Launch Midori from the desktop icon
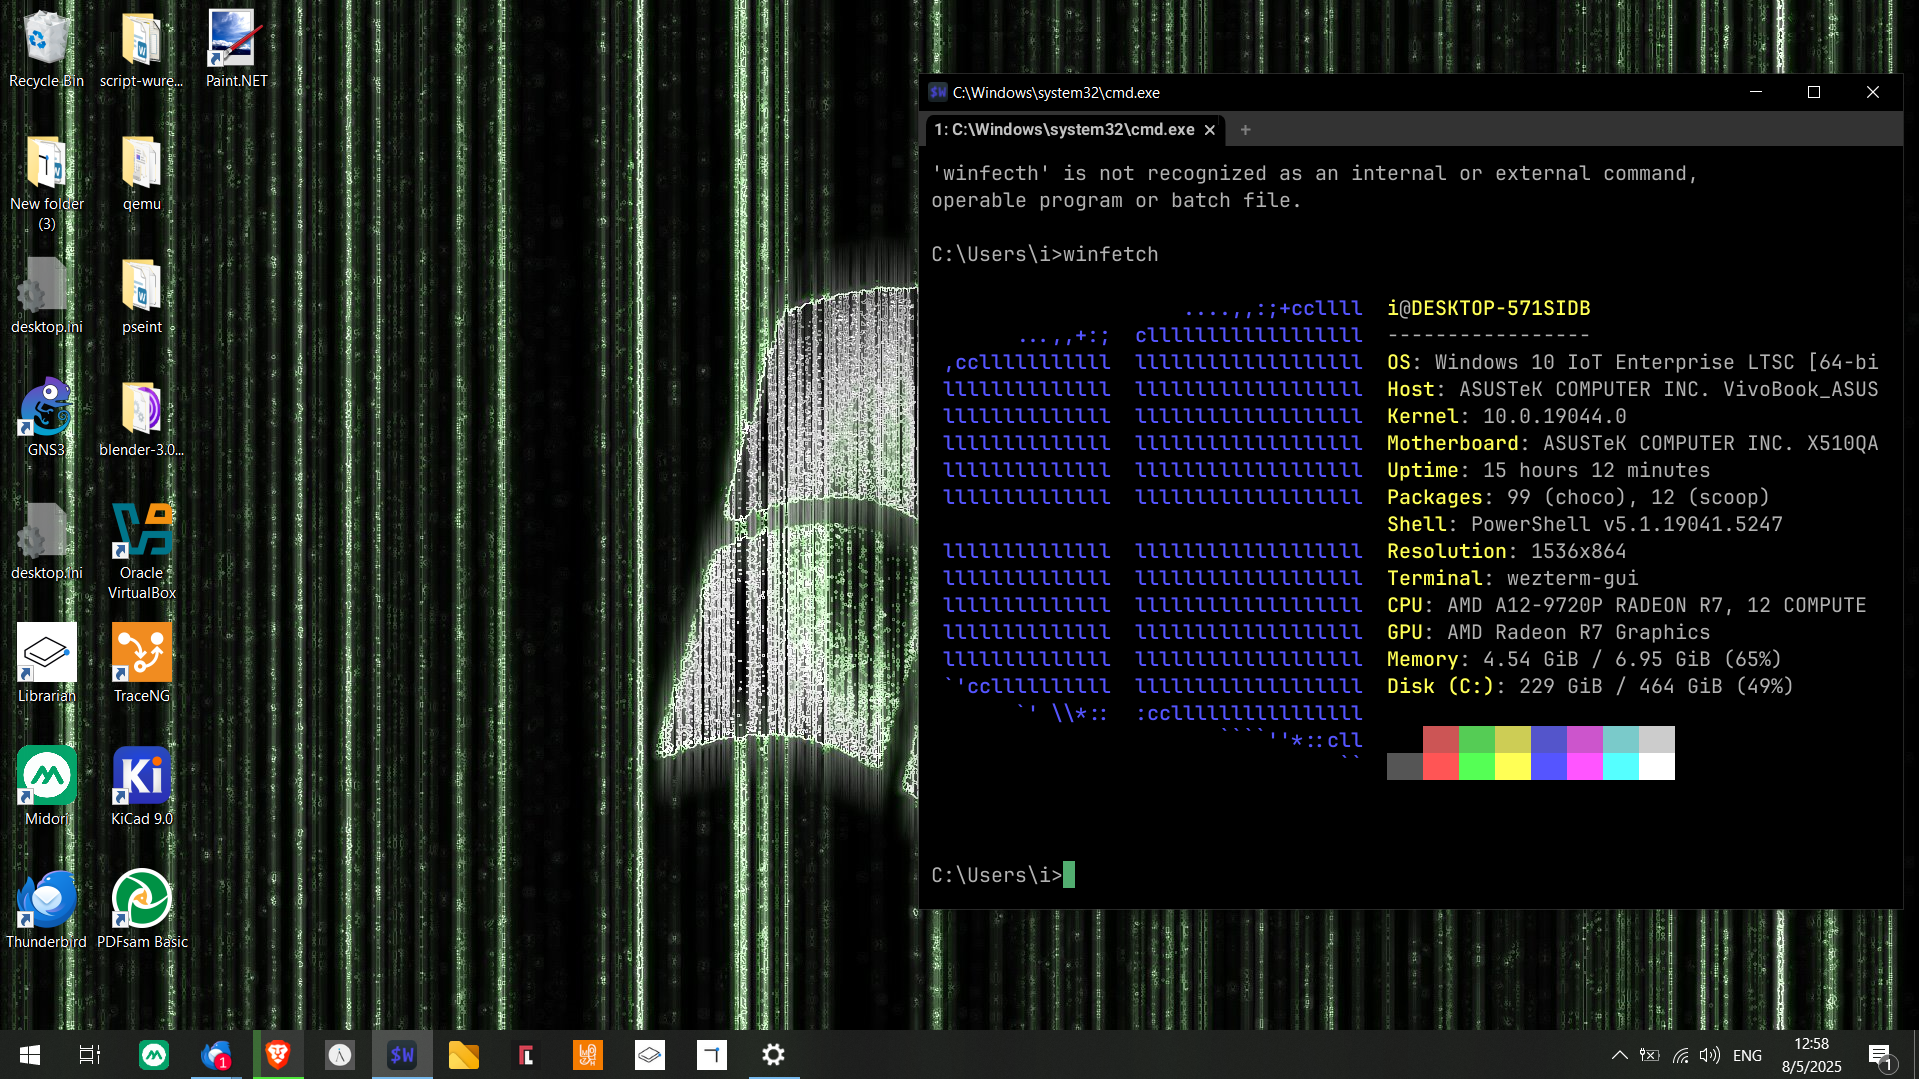This screenshot has height=1079, width=1919. coord(46,787)
